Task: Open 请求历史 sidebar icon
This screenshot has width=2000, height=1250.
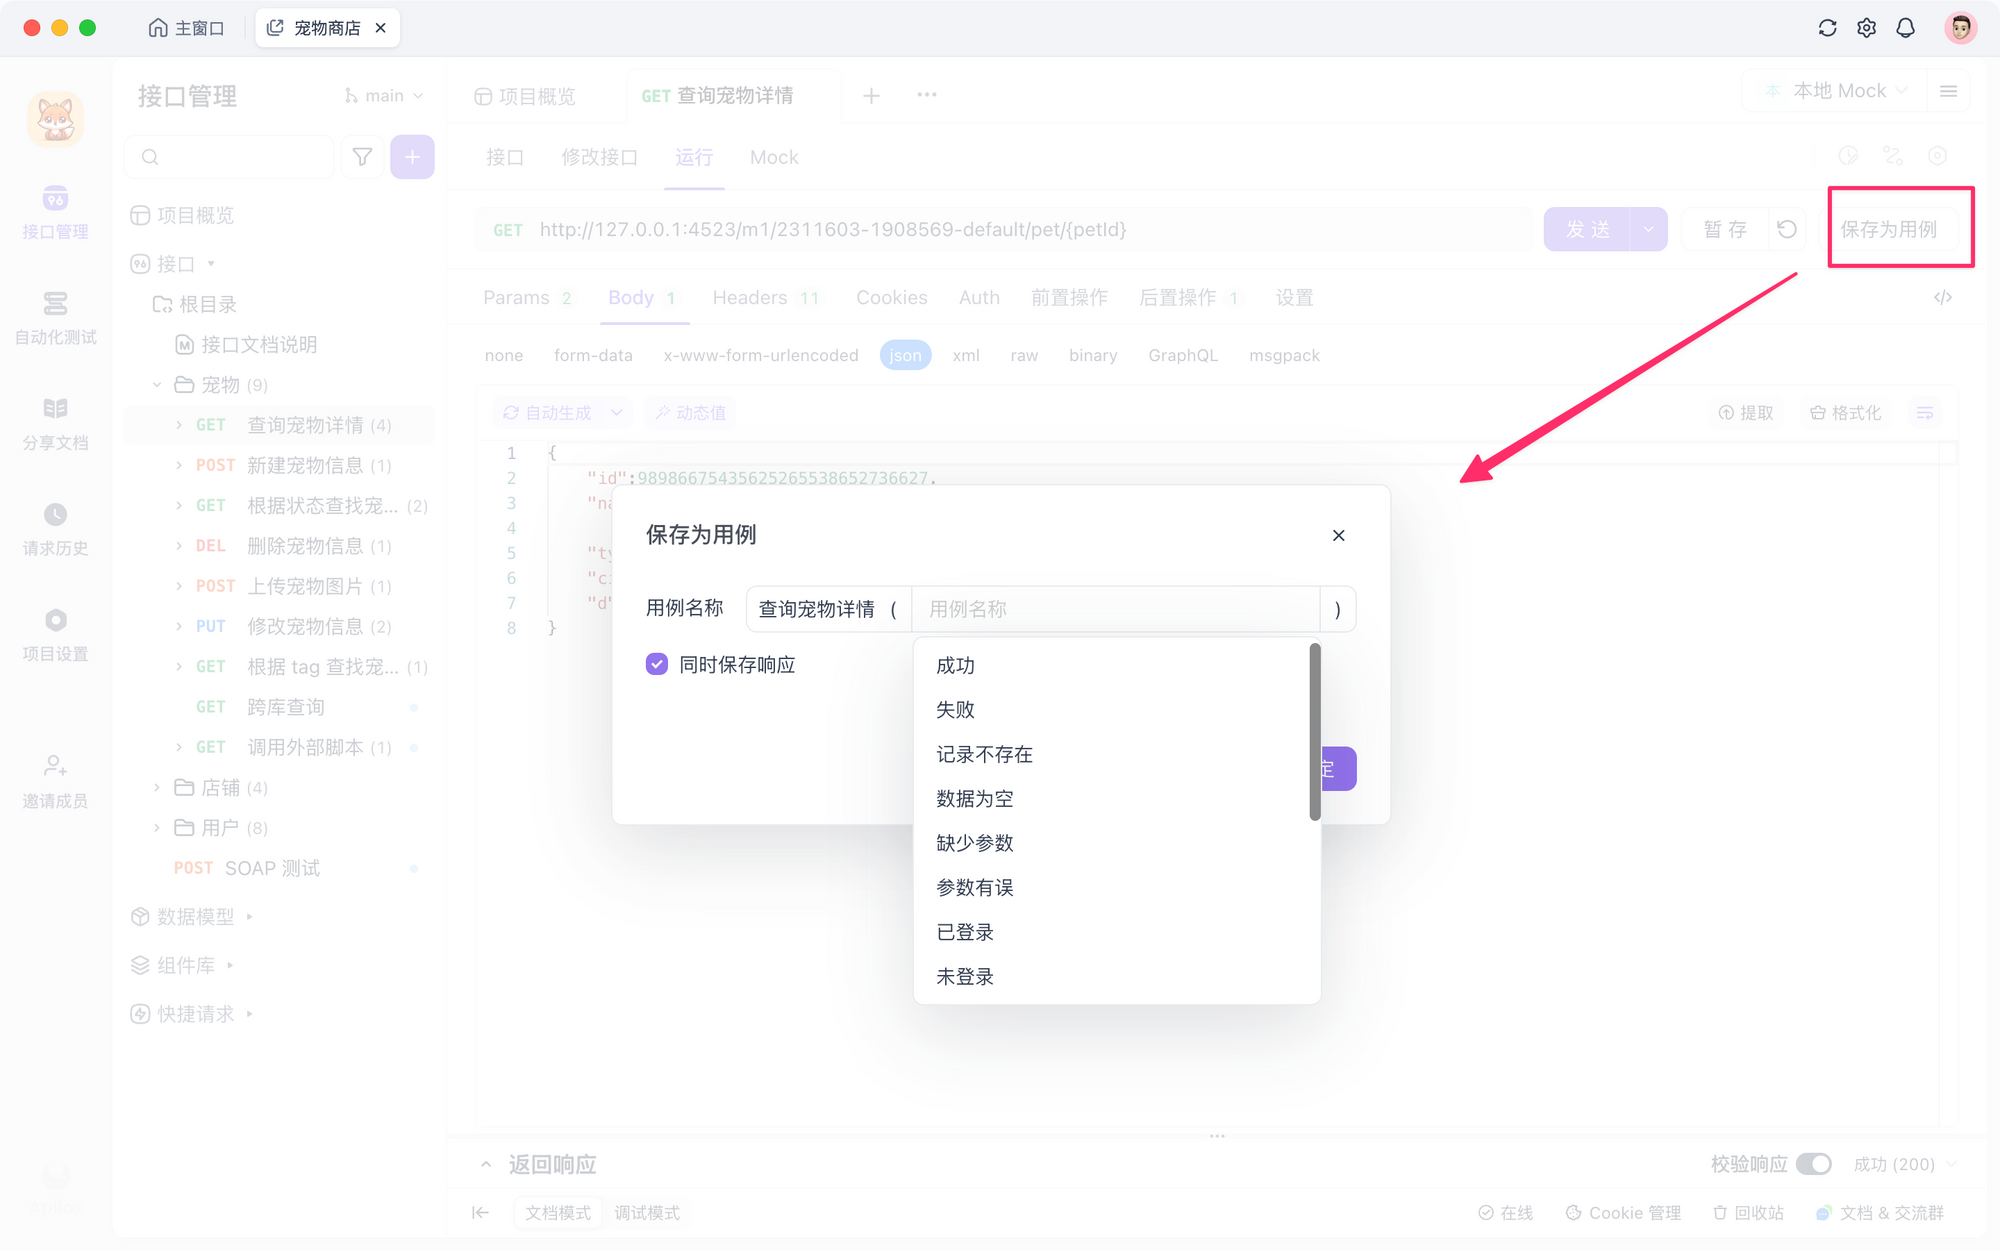Action: tap(56, 530)
